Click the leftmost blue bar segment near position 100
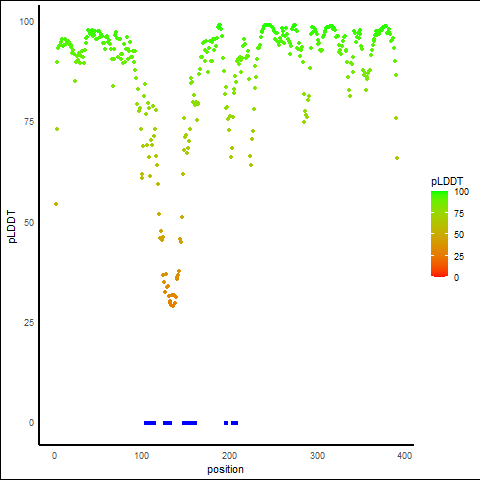 coord(150,423)
